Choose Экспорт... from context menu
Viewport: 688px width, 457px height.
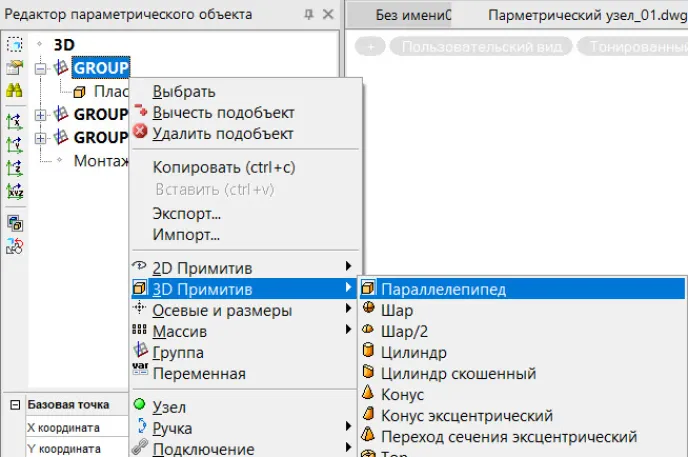(x=186, y=213)
